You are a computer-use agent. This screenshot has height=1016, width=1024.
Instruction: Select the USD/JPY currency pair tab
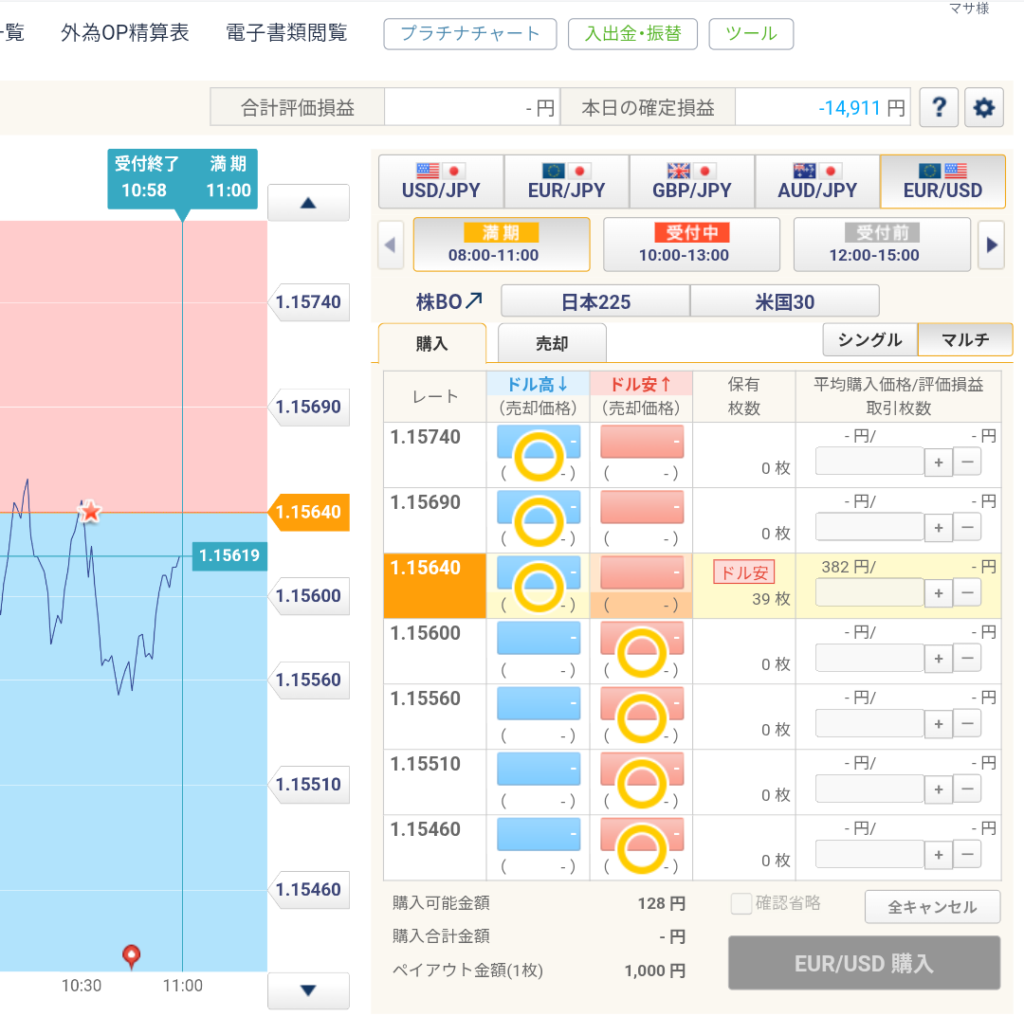tap(441, 181)
